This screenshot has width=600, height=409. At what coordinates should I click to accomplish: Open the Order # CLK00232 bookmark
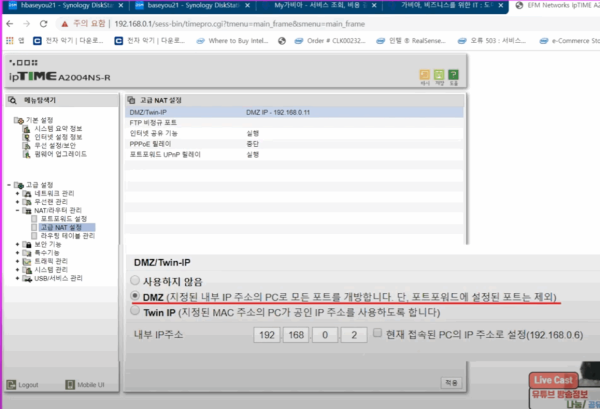pos(330,41)
